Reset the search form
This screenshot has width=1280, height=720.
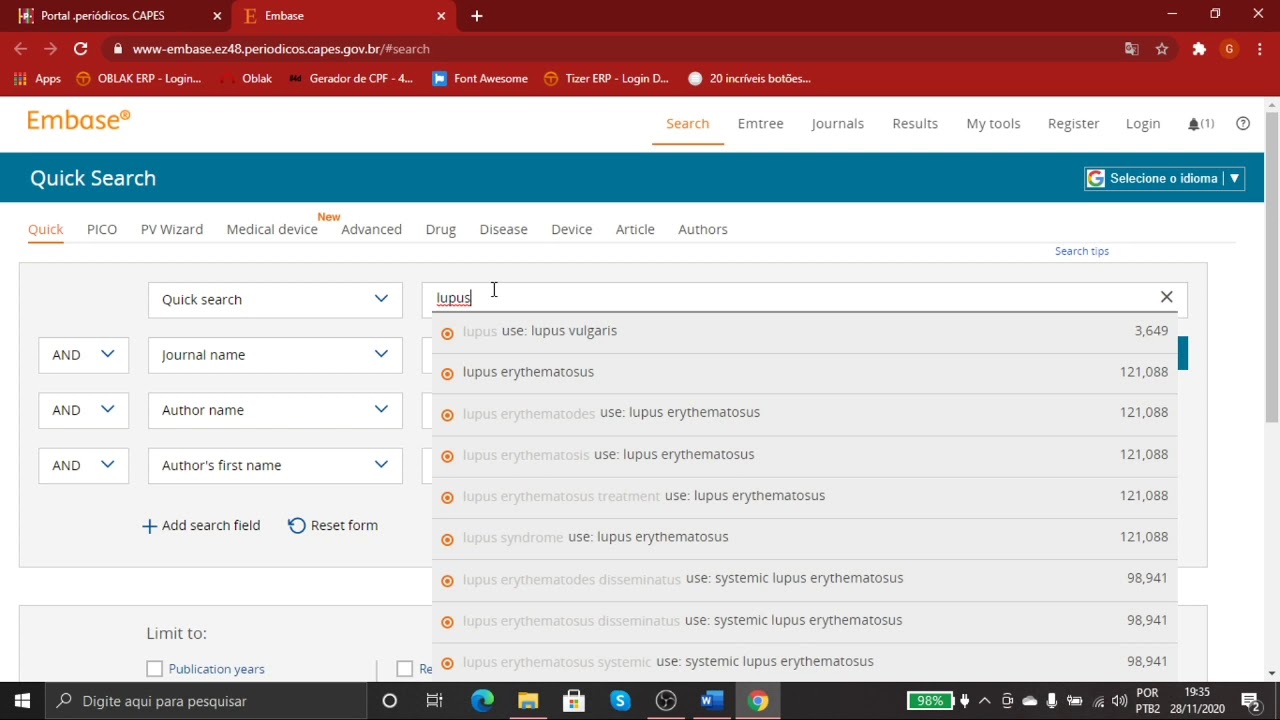point(333,525)
